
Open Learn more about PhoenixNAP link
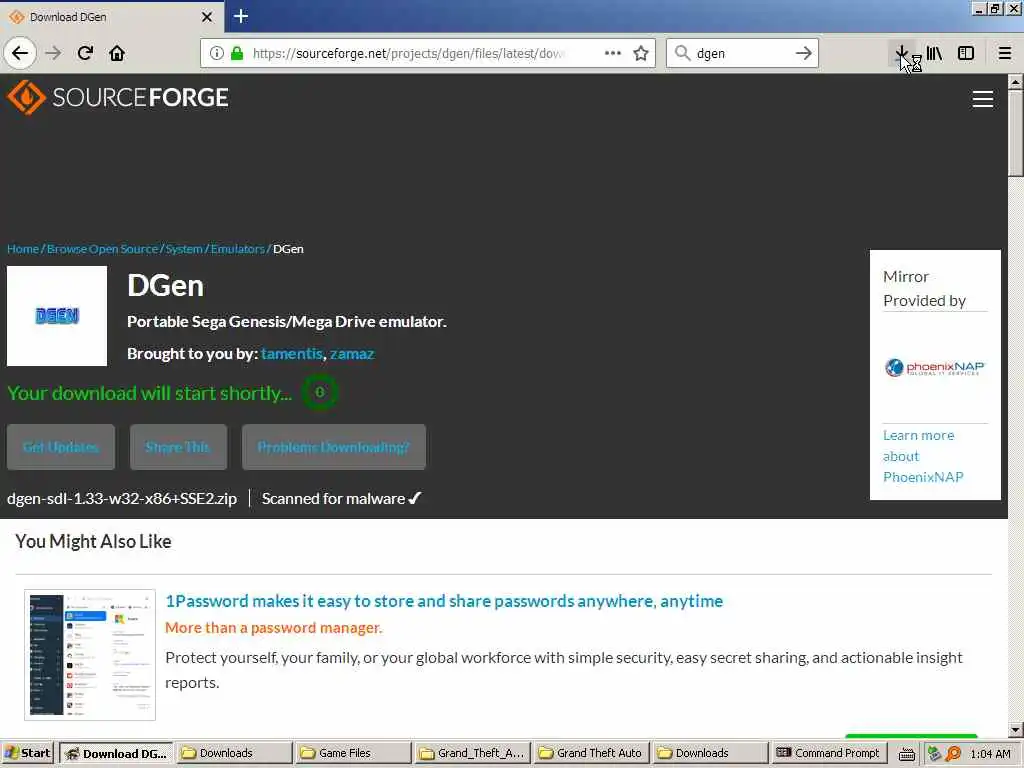(x=923, y=456)
